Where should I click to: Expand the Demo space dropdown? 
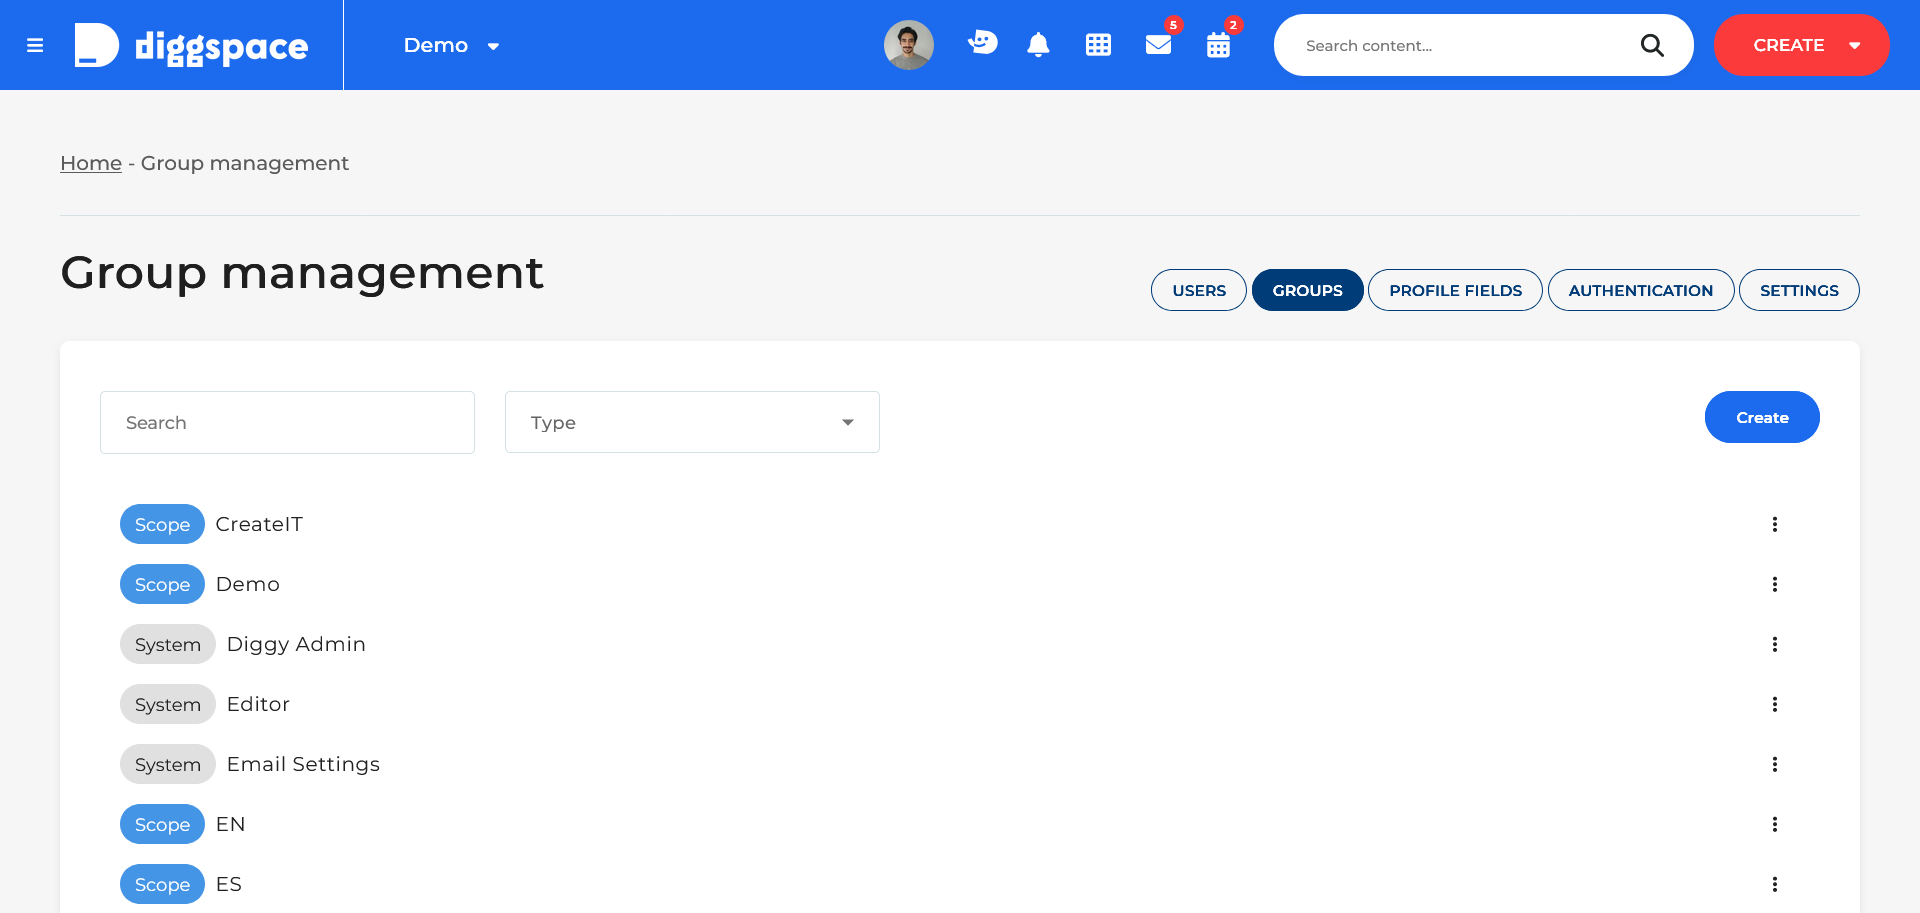[x=452, y=45]
